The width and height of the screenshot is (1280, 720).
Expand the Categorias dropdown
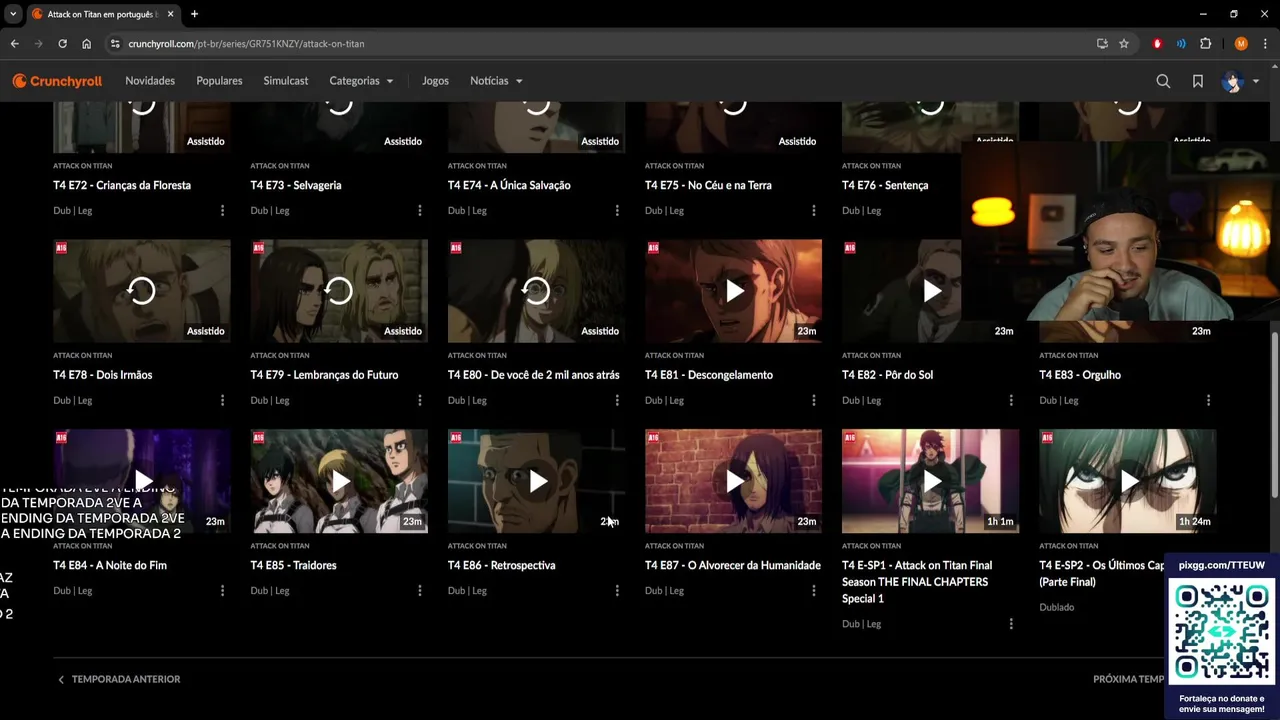(x=361, y=81)
